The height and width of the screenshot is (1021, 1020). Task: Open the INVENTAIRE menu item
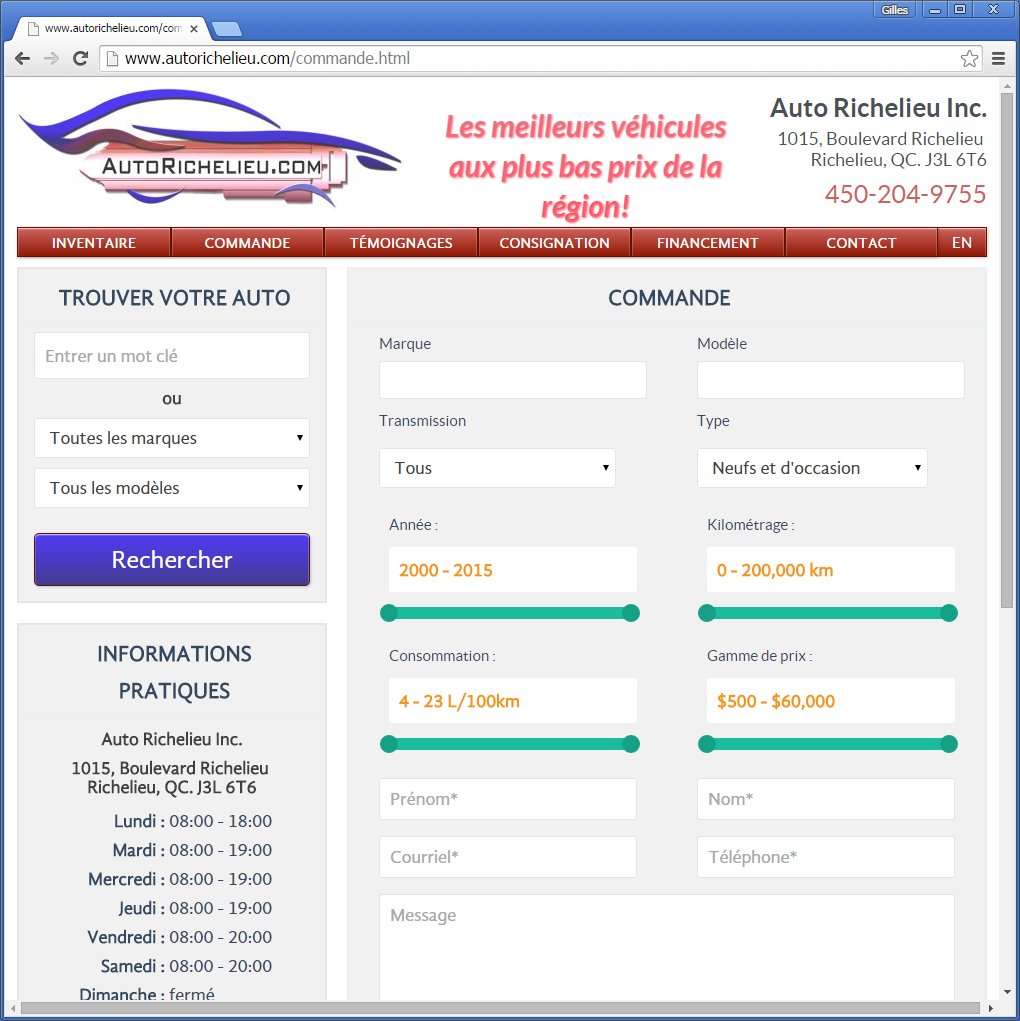[94, 243]
